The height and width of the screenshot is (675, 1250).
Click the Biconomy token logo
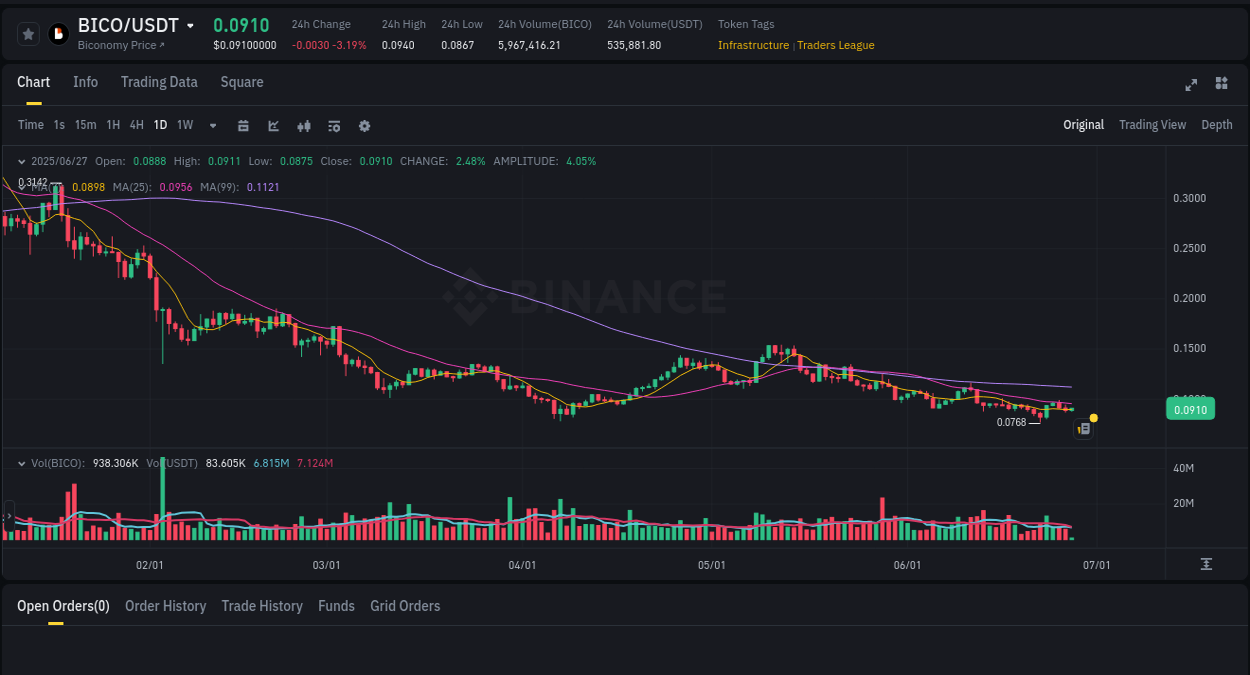57,33
